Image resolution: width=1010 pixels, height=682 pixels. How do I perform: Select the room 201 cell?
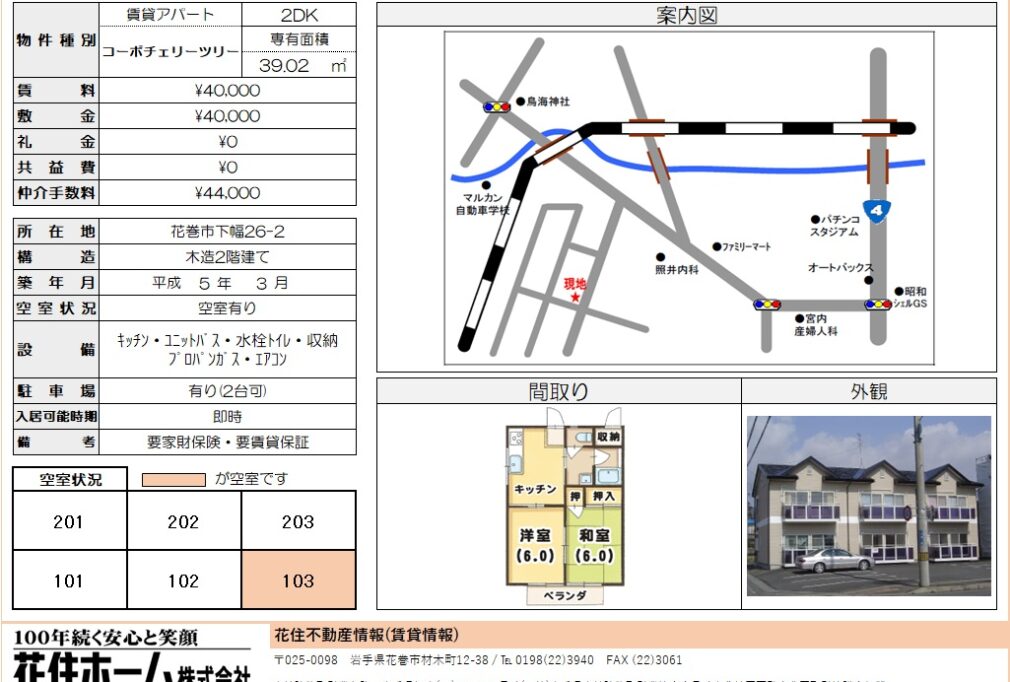[69, 521]
